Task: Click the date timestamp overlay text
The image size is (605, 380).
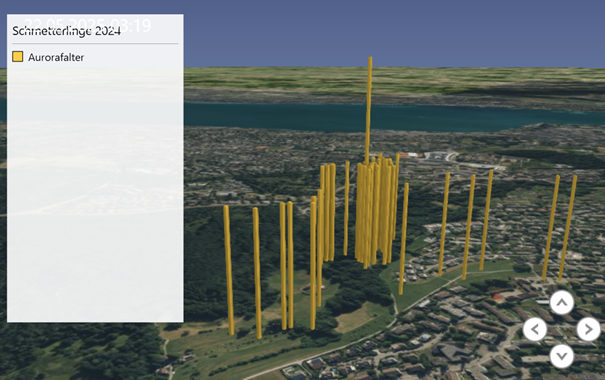Action: click(x=88, y=25)
